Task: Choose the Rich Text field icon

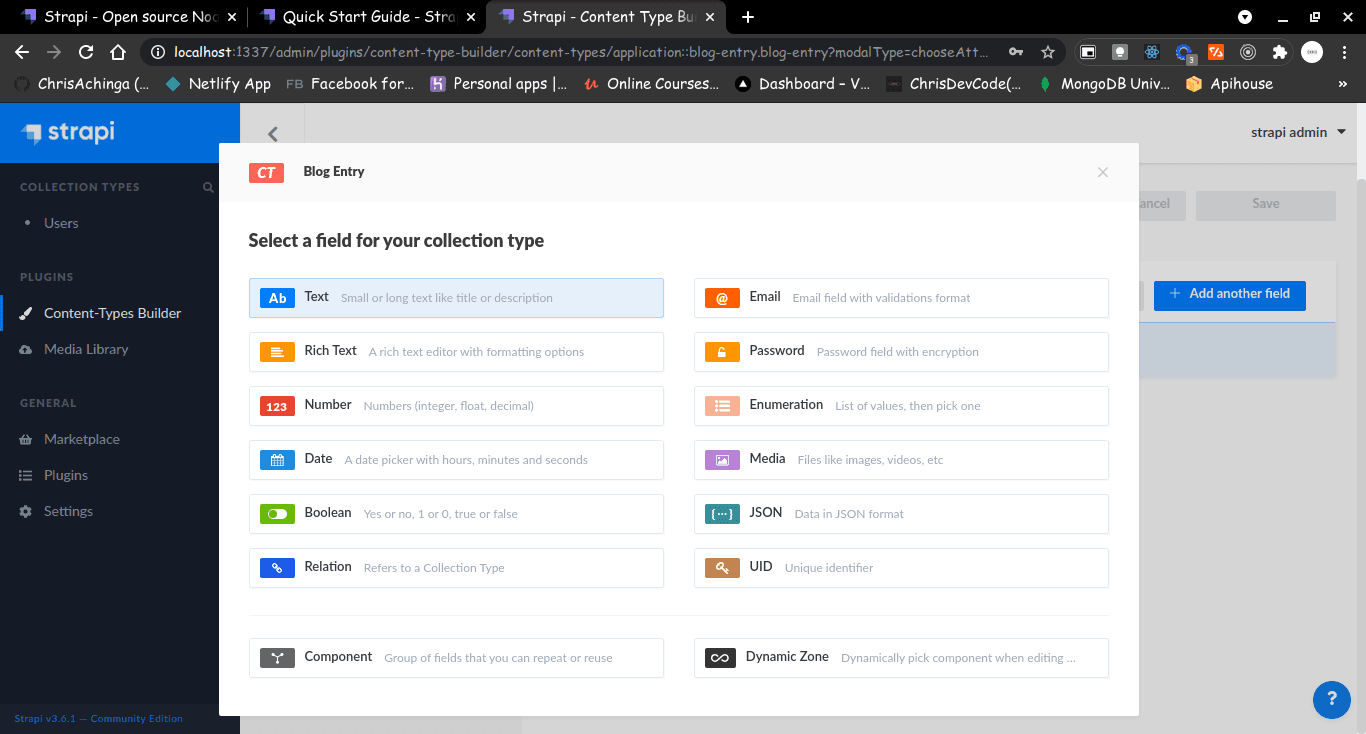Action: [277, 352]
